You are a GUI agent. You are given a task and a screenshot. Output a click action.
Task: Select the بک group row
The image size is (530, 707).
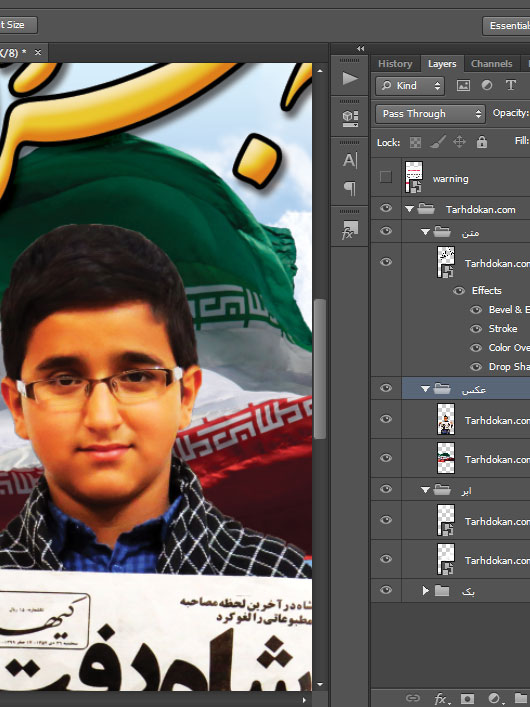click(x=450, y=591)
